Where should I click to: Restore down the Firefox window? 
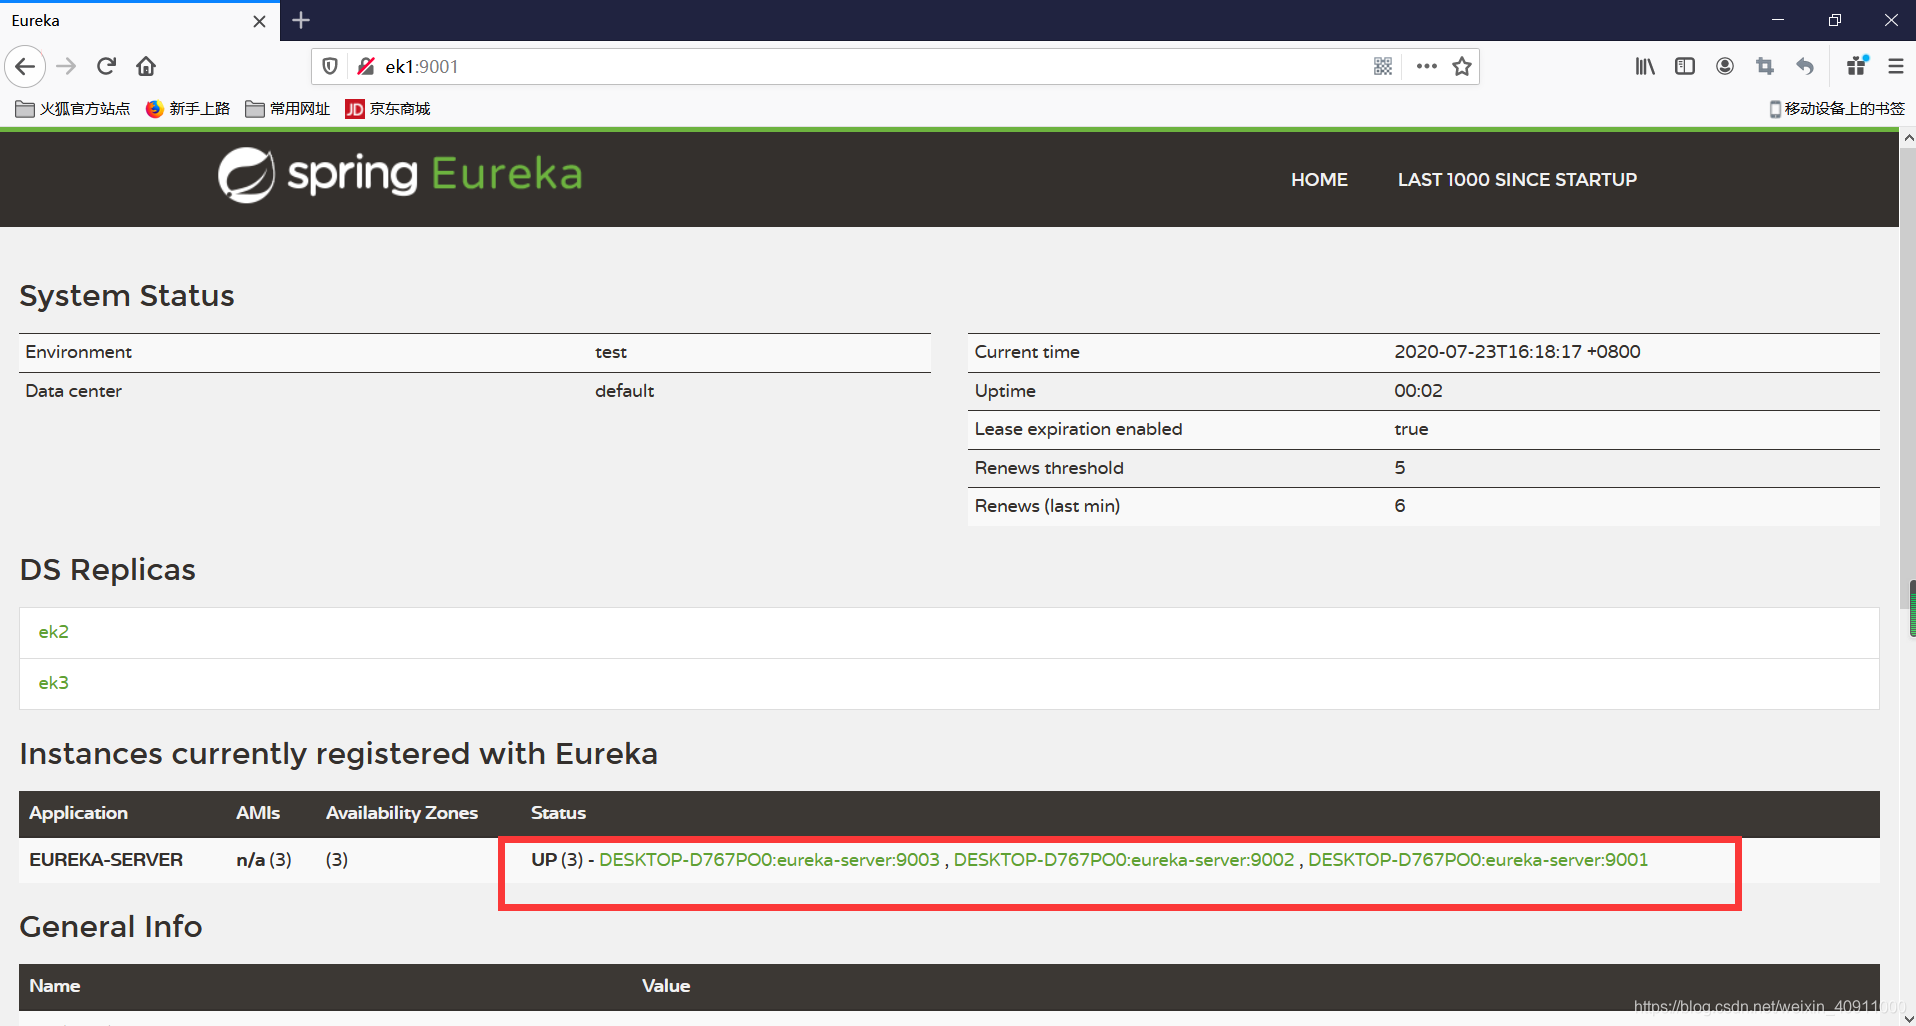(1835, 20)
